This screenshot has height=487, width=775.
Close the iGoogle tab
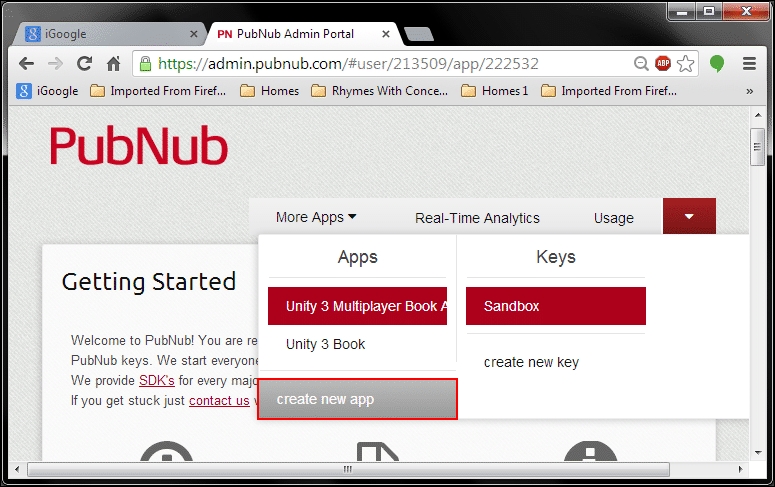[x=194, y=34]
